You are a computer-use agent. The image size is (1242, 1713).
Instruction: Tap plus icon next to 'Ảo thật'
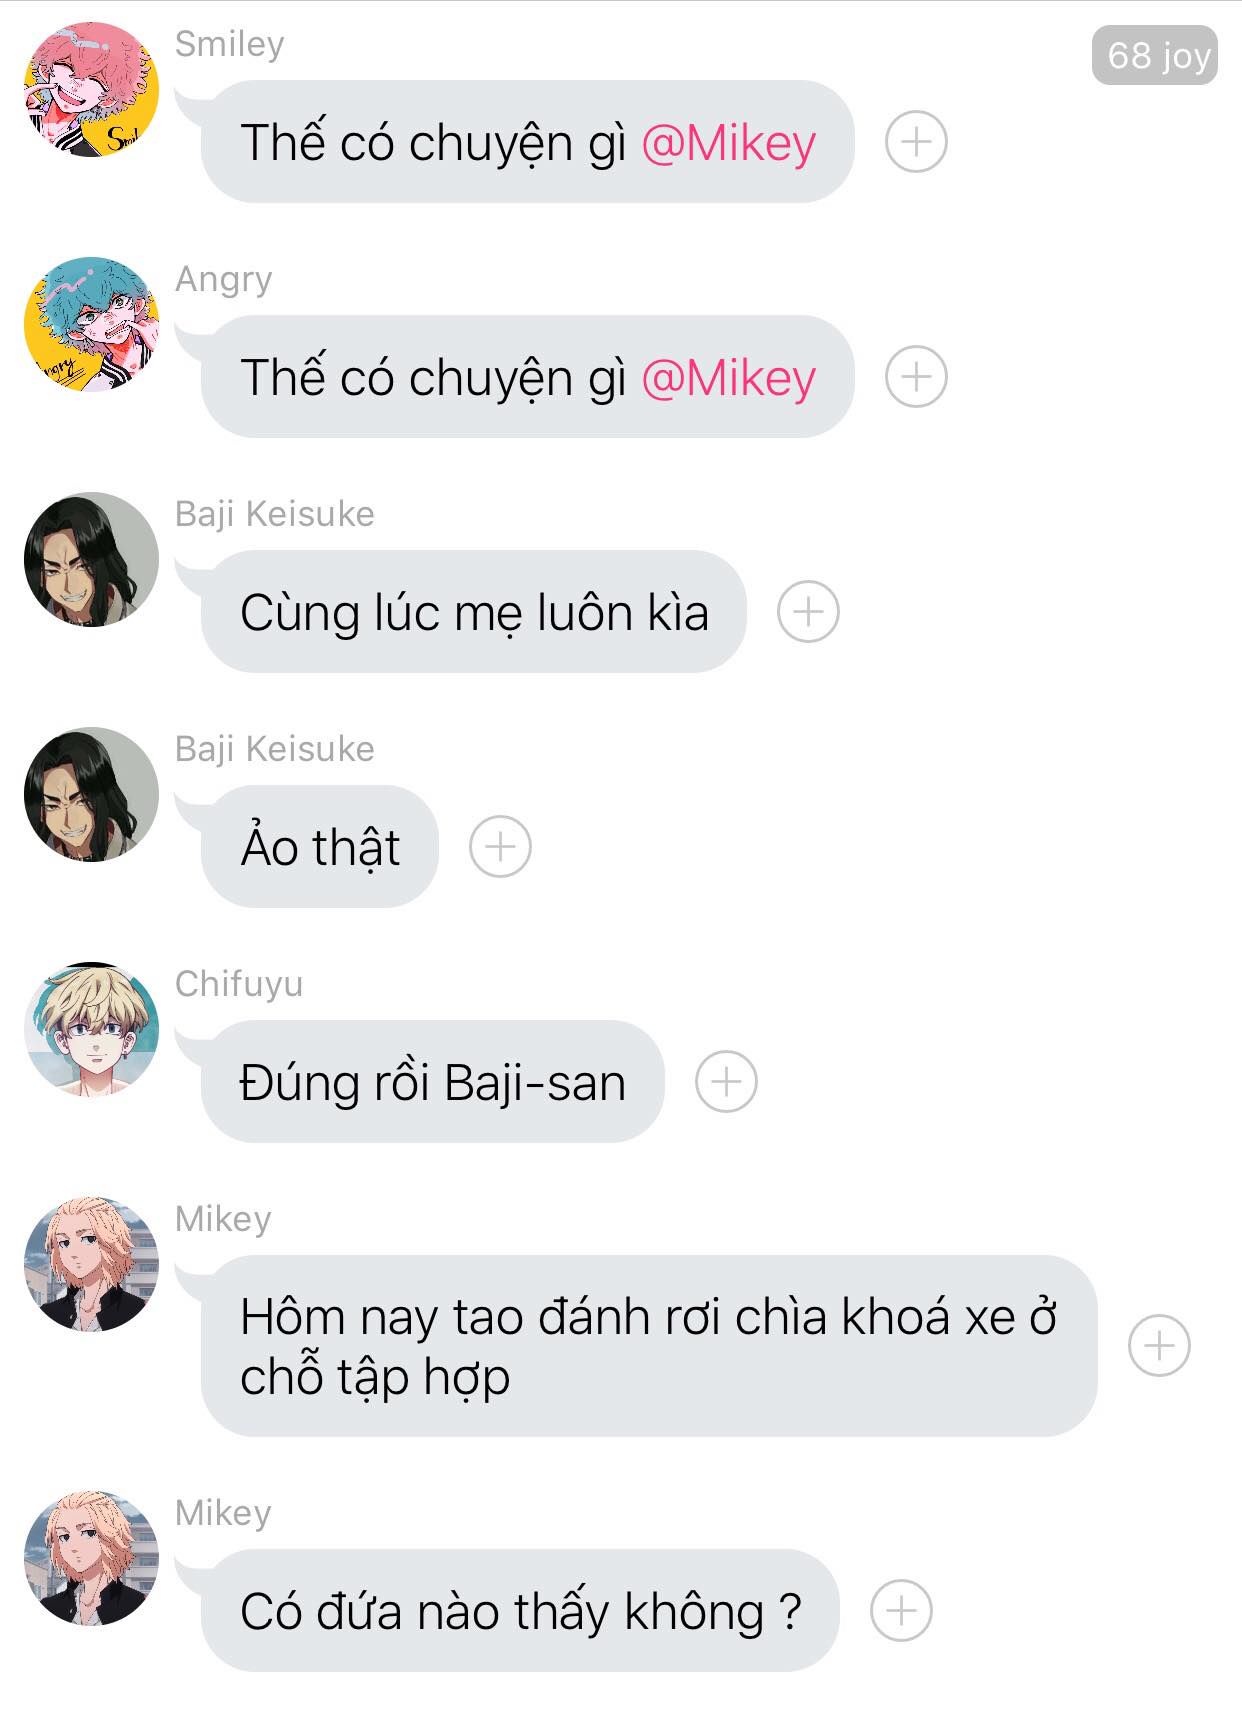tap(500, 847)
